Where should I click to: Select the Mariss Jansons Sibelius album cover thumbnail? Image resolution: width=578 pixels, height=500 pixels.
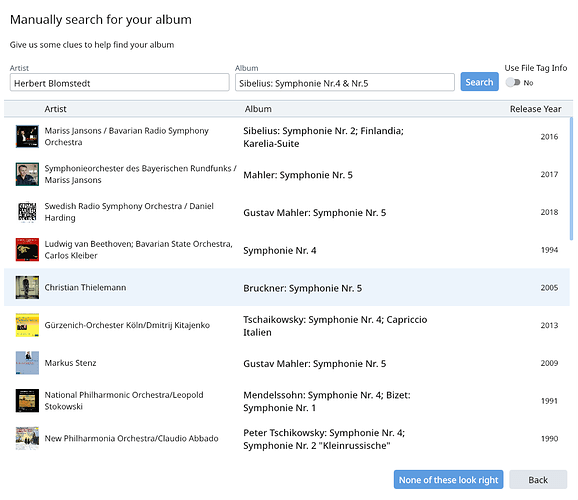27,136
